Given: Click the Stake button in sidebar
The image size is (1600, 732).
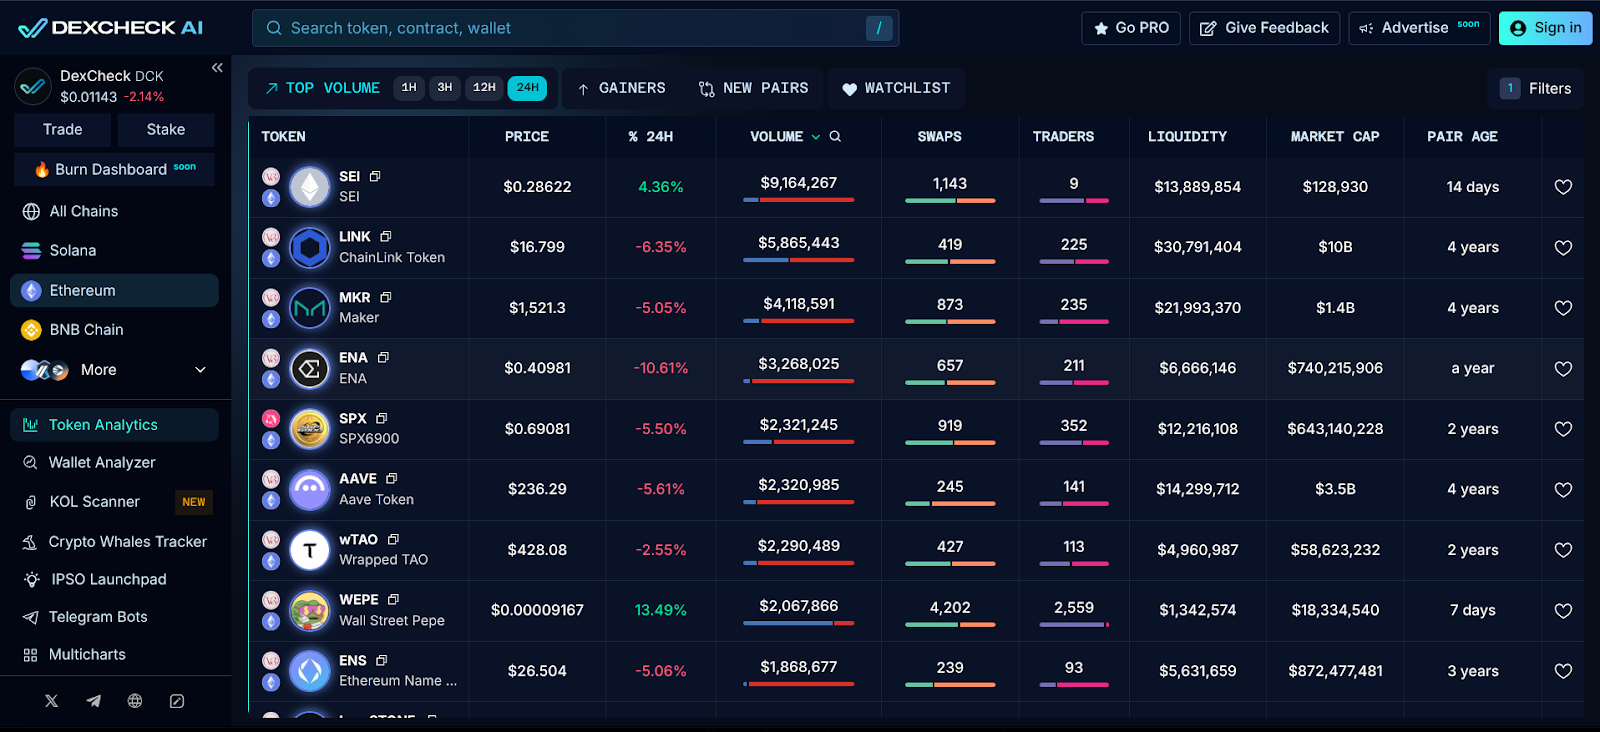Looking at the screenshot, I should pos(166,130).
